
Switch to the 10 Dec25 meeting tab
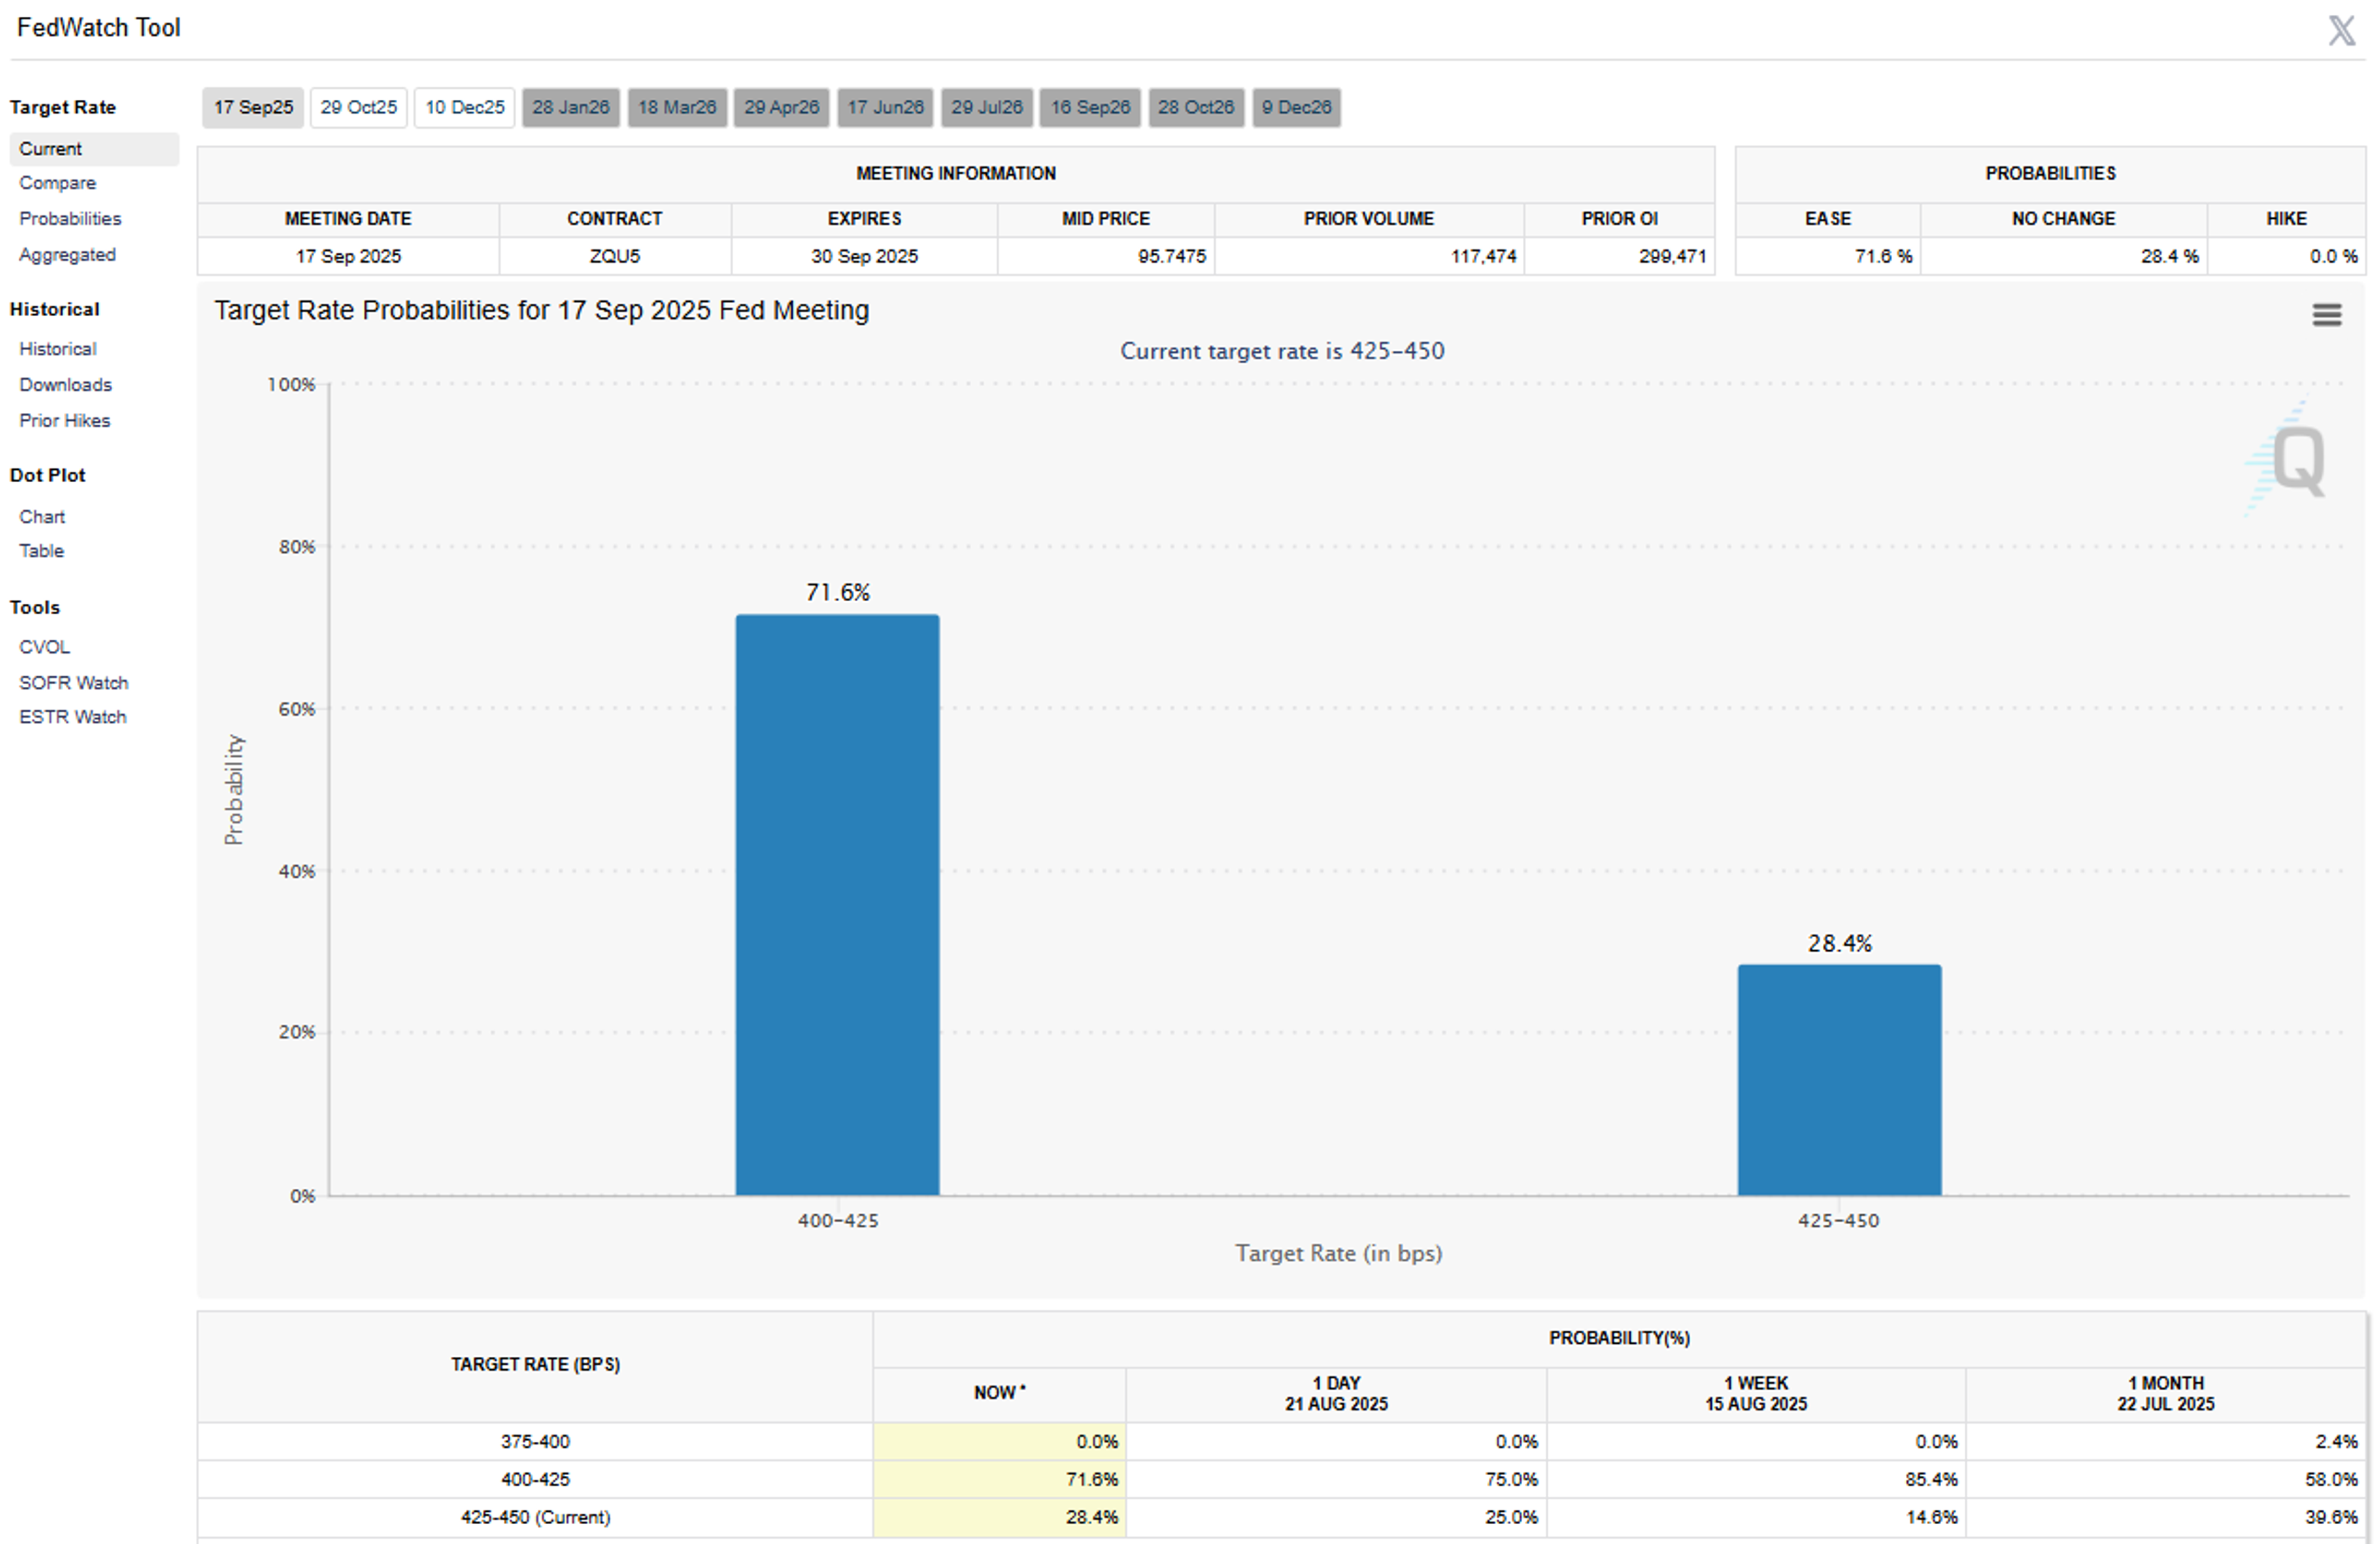[x=465, y=107]
